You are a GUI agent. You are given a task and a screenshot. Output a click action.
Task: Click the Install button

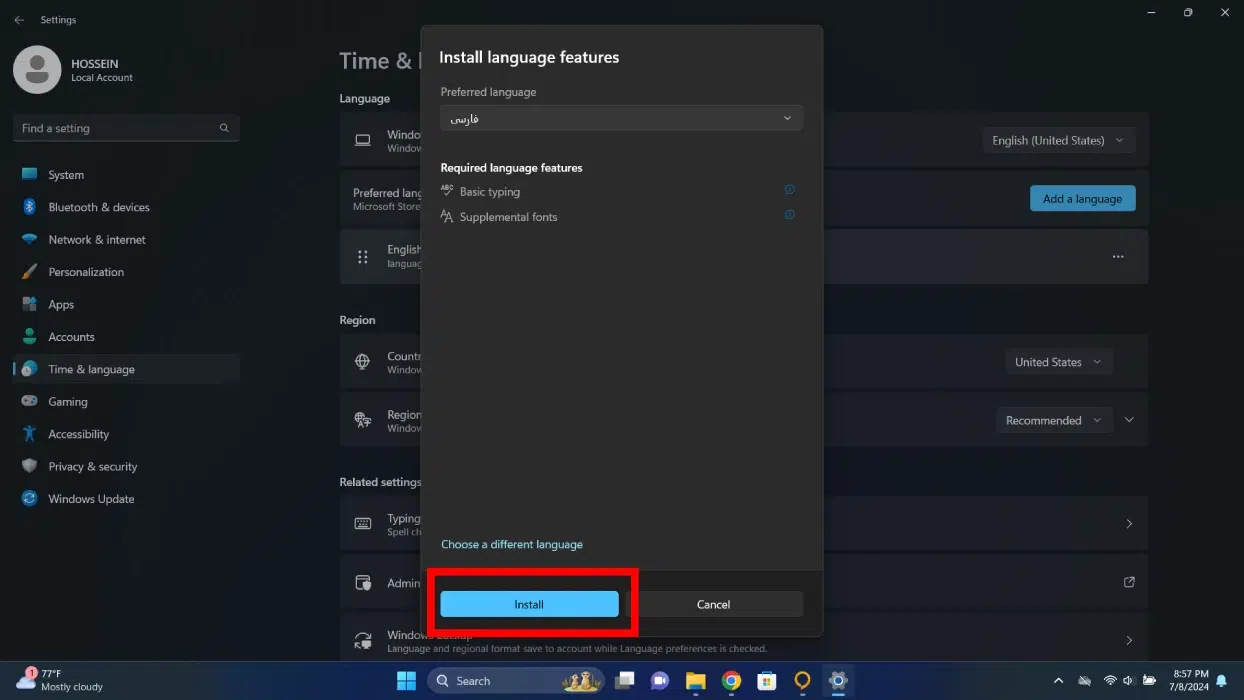529,604
